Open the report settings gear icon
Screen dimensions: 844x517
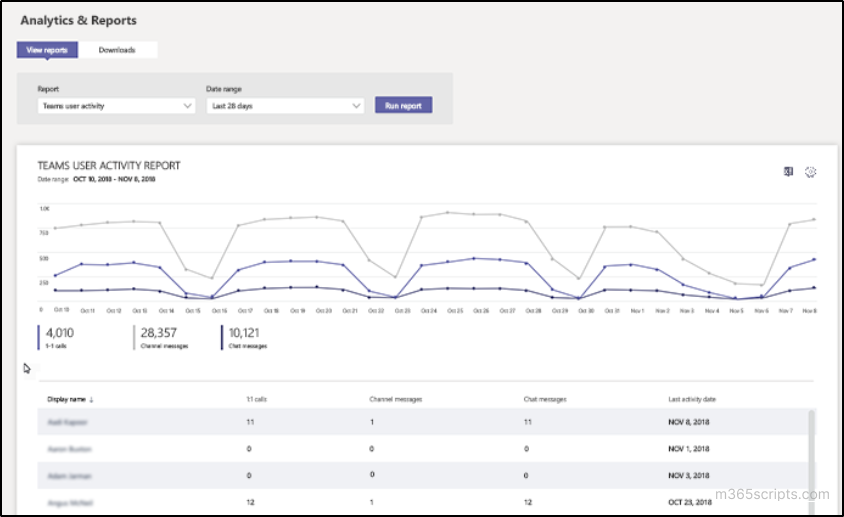tap(810, 172)
